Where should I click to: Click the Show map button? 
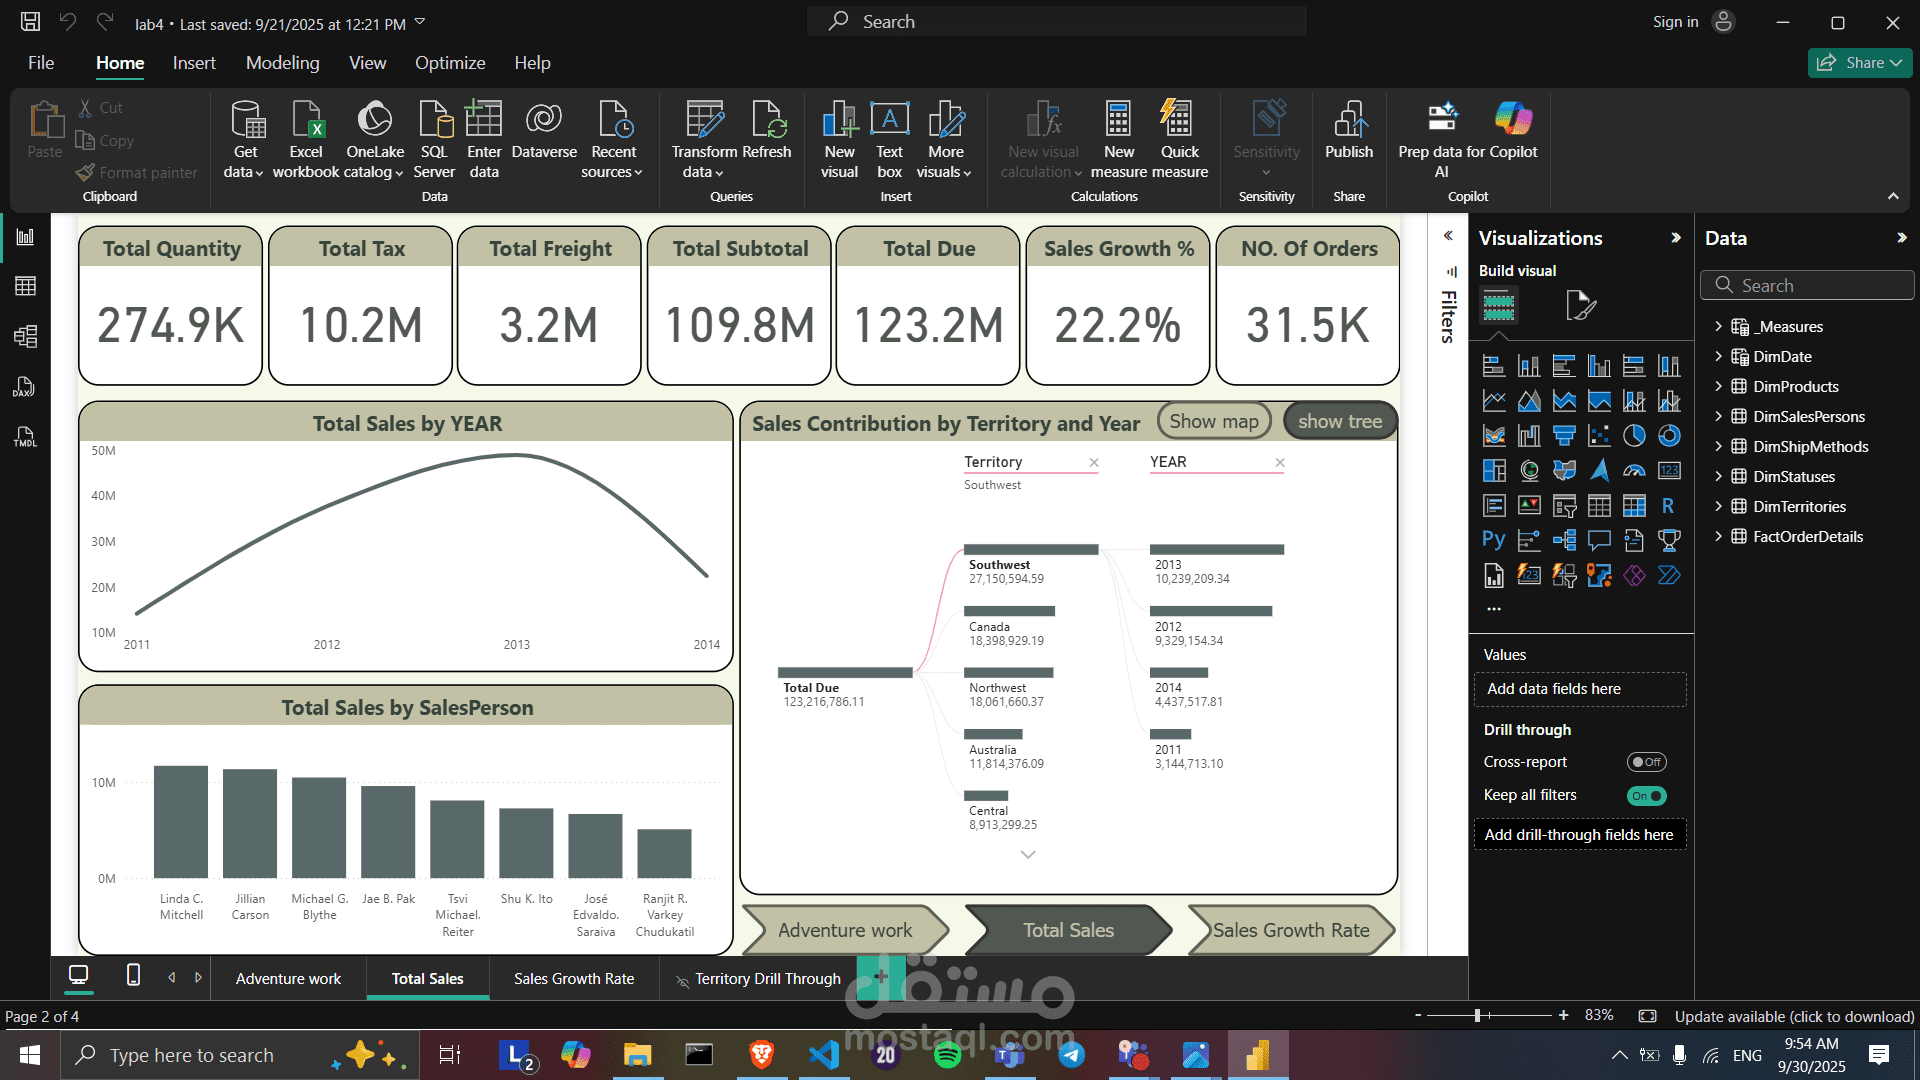click(x=1213, y=420)
